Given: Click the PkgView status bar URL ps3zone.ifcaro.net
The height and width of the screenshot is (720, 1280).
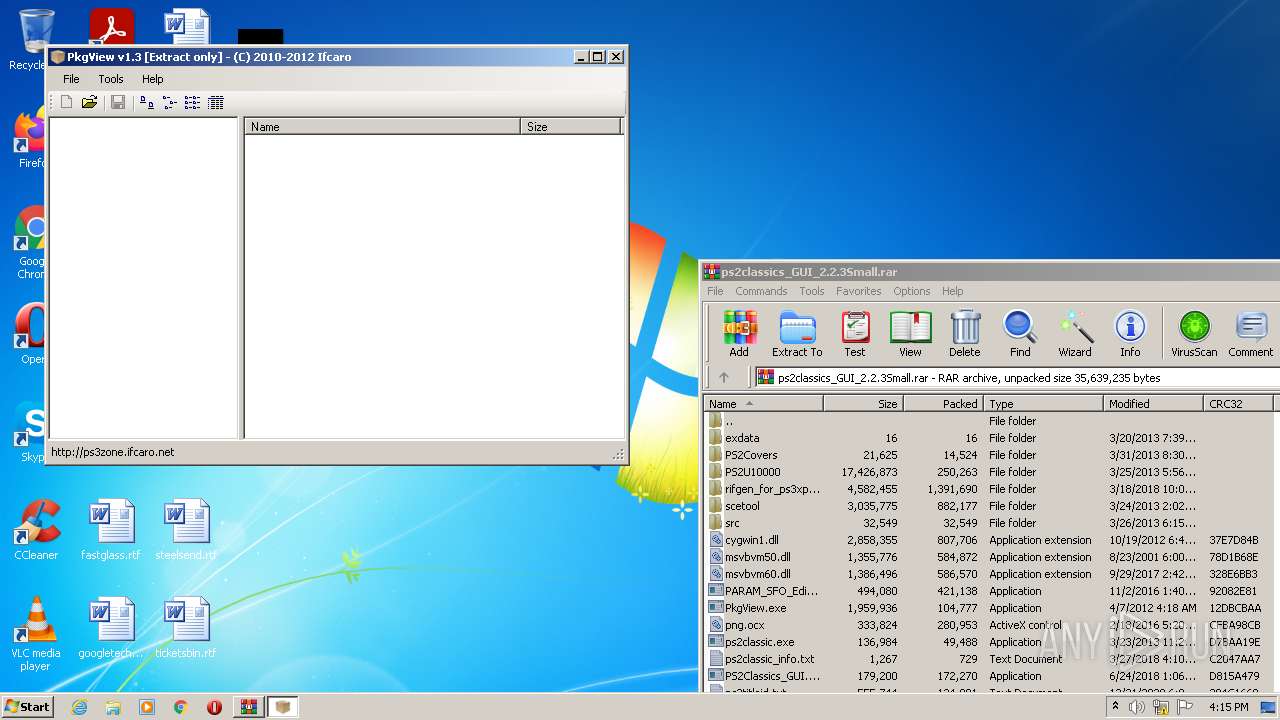Looking at the screenshot, I should [x=112, y=452].
